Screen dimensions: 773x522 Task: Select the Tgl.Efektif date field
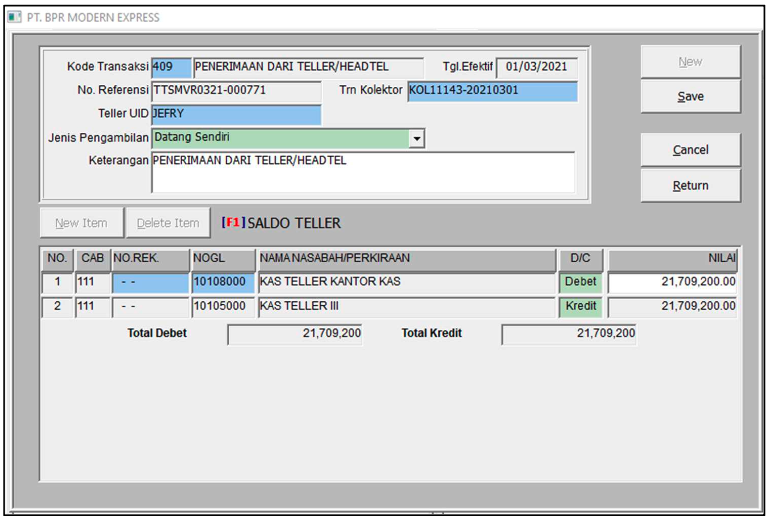536,68
